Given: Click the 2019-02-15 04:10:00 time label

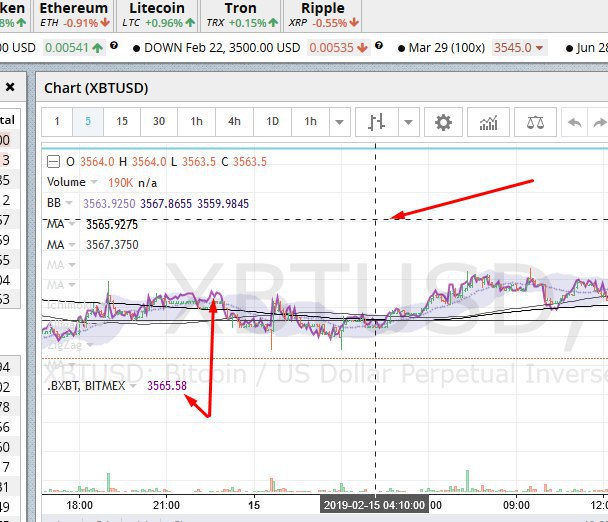Looking at the screenshot, I should tap(374, 505).
